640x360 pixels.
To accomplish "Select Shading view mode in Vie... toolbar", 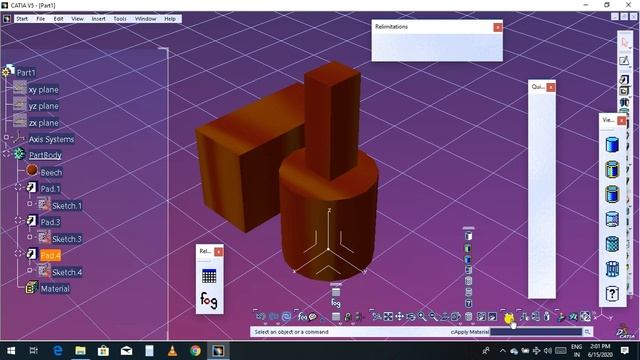I will tap(612, 144).
